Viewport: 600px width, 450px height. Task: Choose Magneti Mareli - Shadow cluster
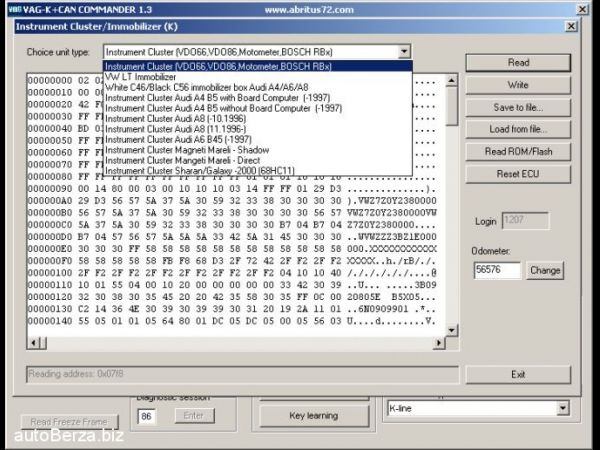[258, 150]
